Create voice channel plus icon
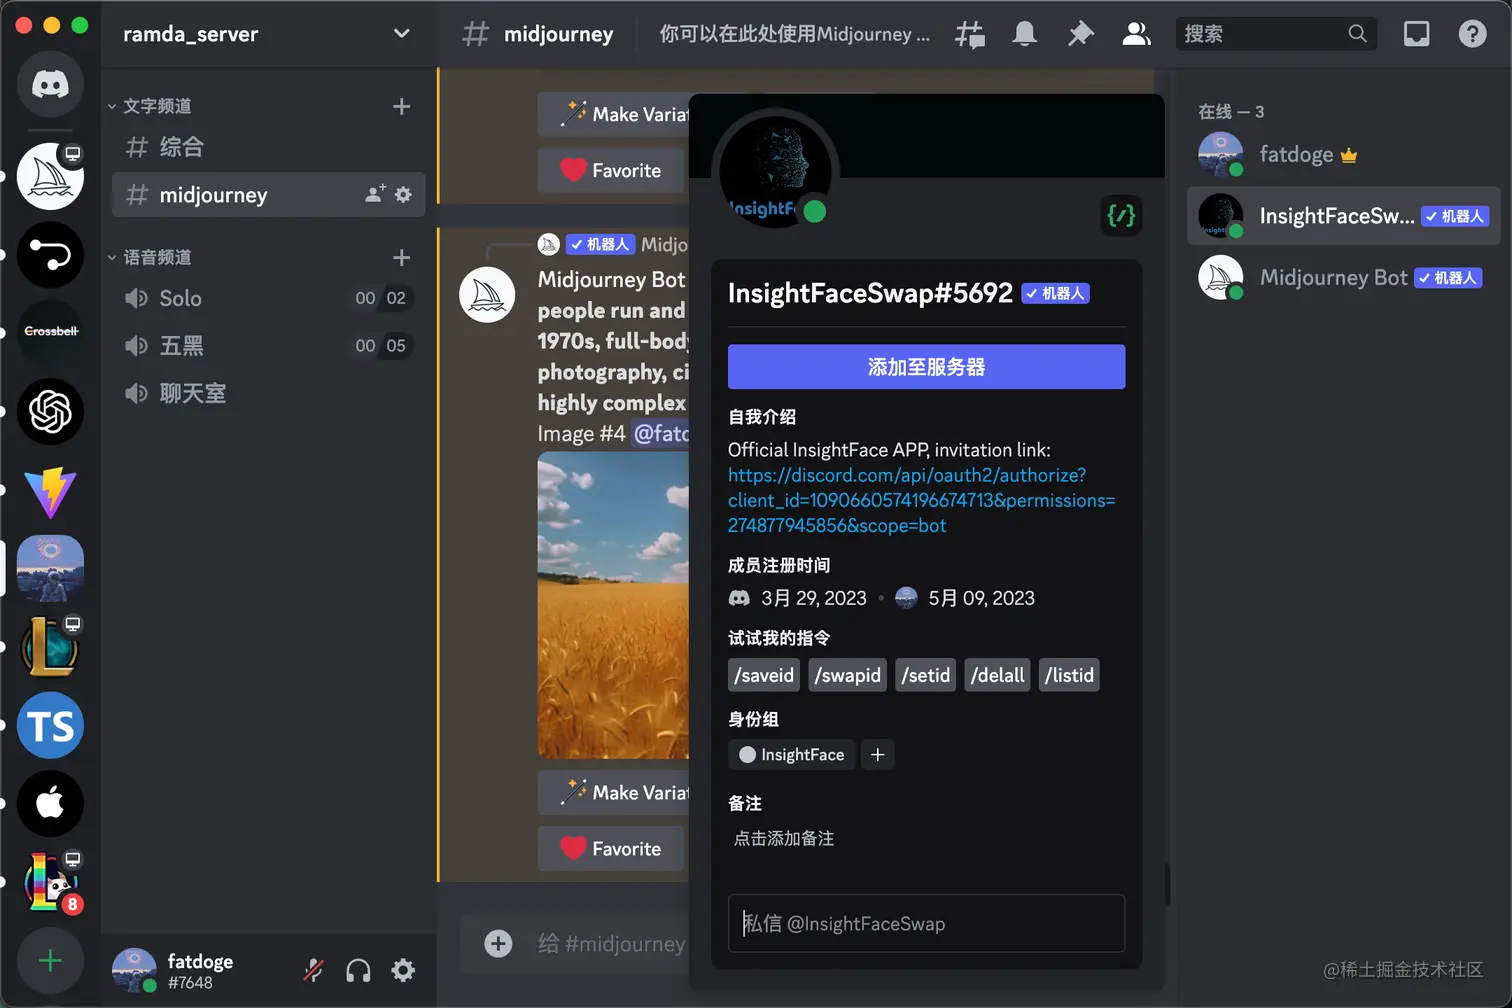 [402, 258]
